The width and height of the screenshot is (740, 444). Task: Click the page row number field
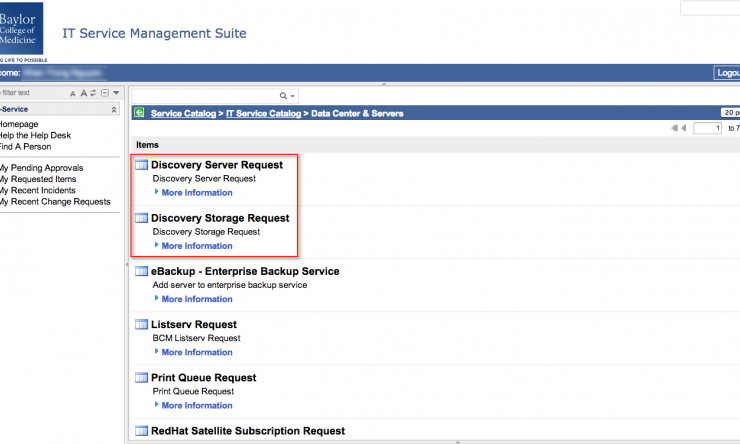coord(707,128)
